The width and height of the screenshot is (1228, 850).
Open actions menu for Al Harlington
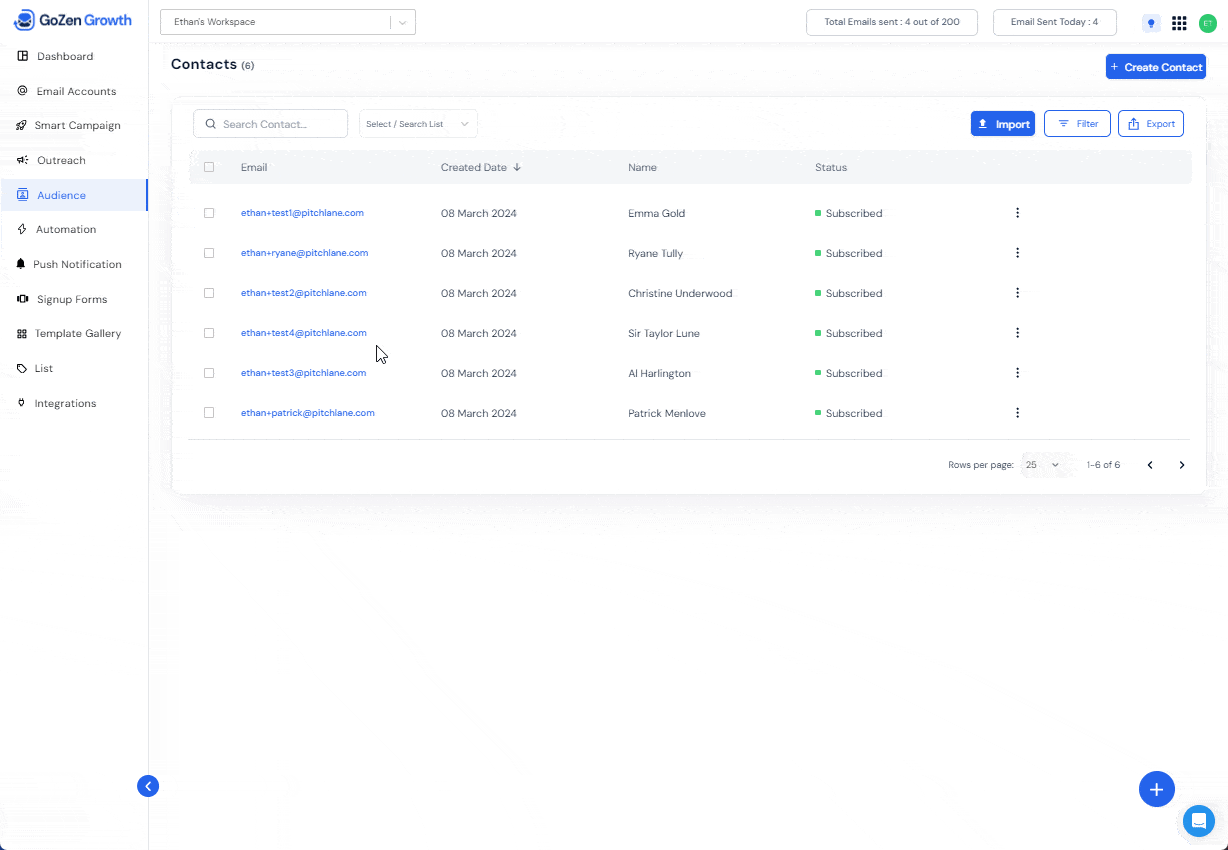(x=1017, y=373)
